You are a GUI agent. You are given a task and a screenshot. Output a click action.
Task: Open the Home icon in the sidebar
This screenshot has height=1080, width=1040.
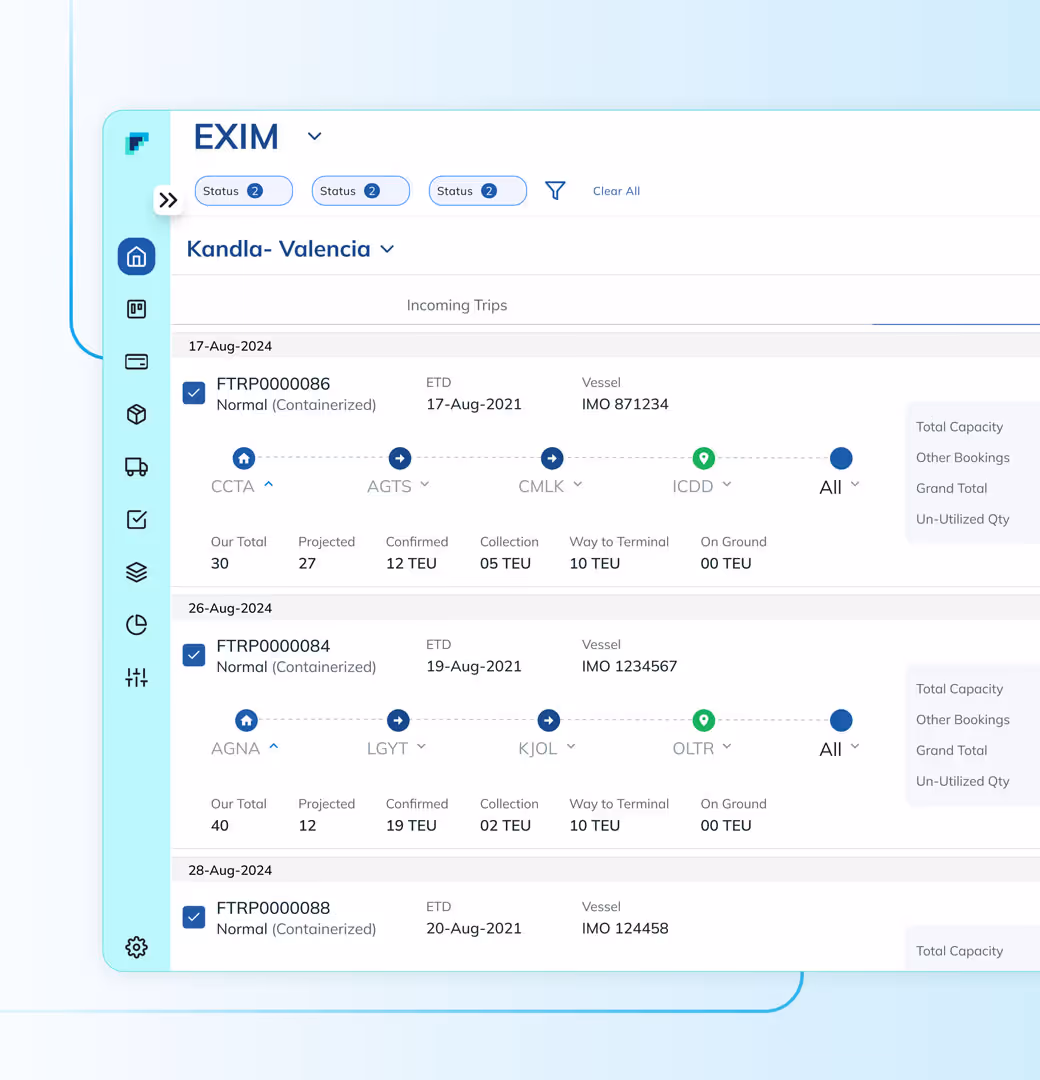[x=136, y=257]
